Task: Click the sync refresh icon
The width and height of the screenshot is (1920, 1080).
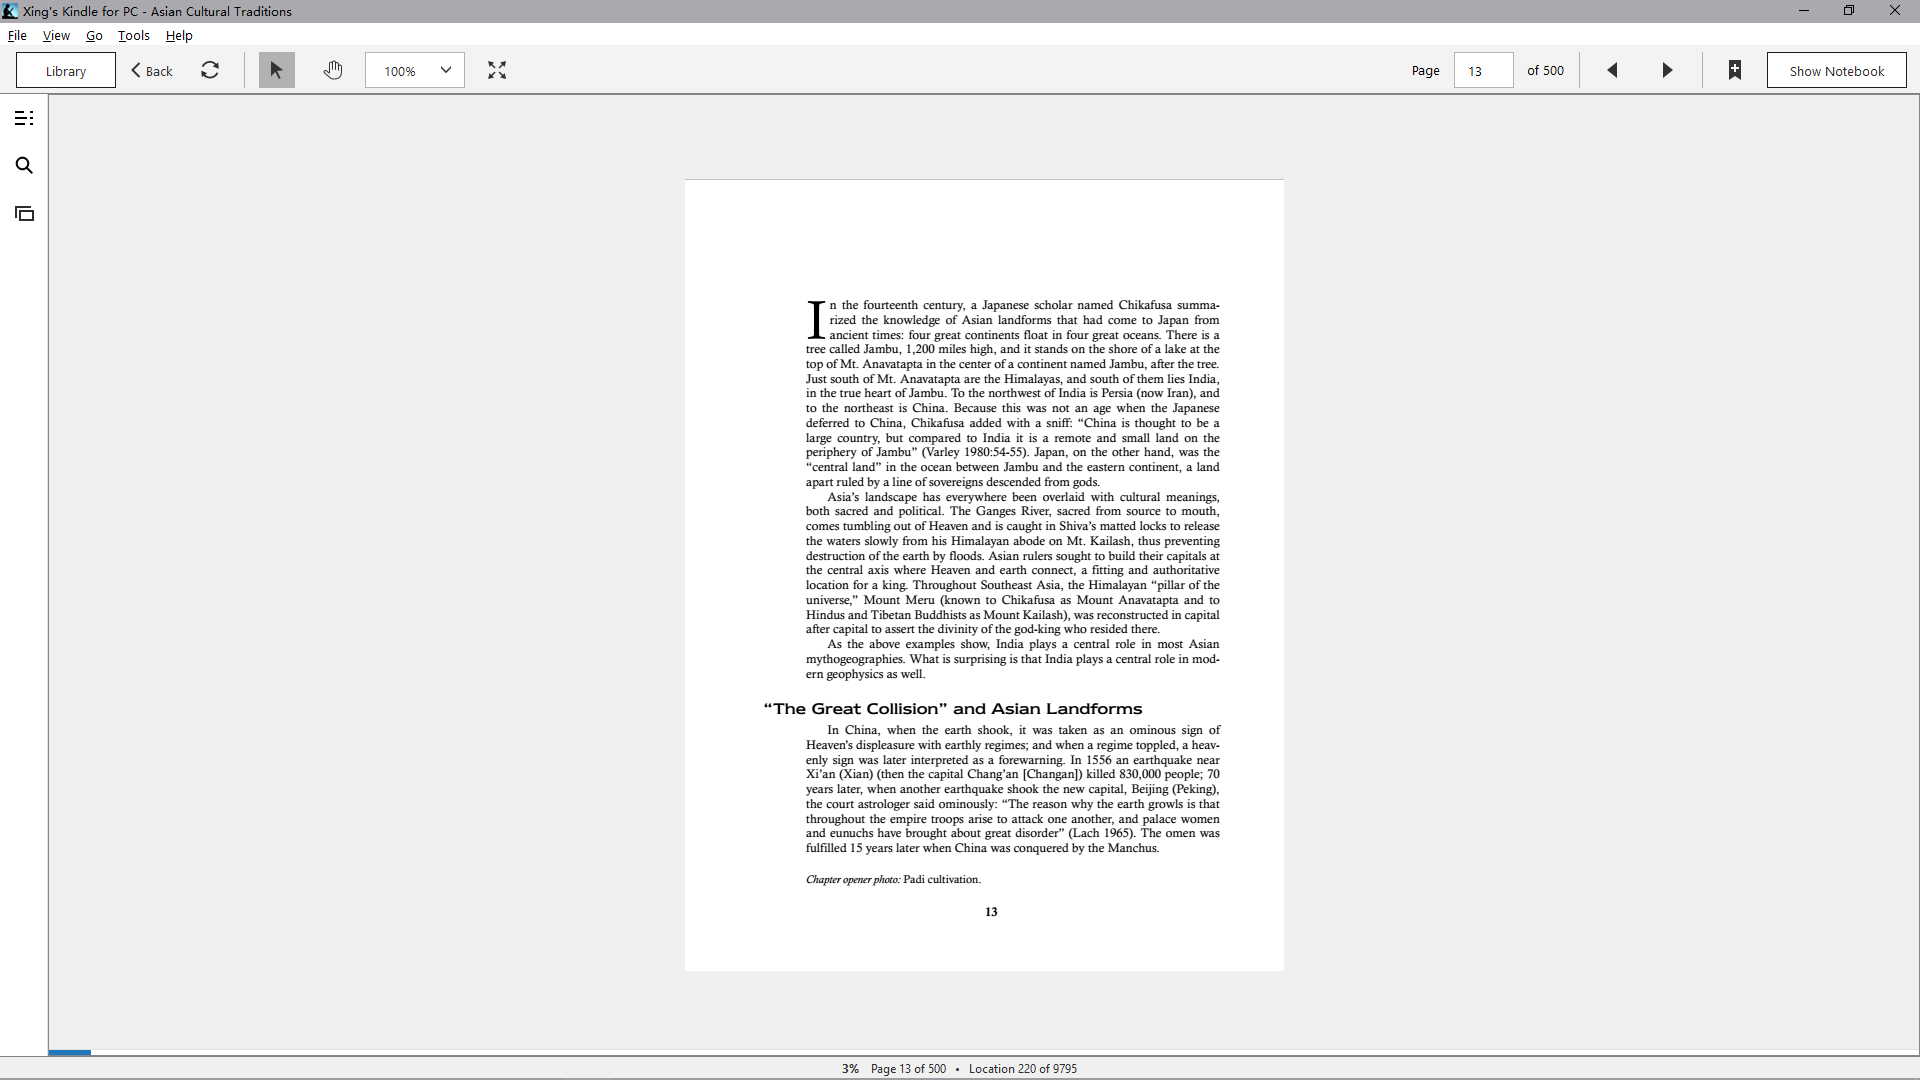Action: (210, 70)
